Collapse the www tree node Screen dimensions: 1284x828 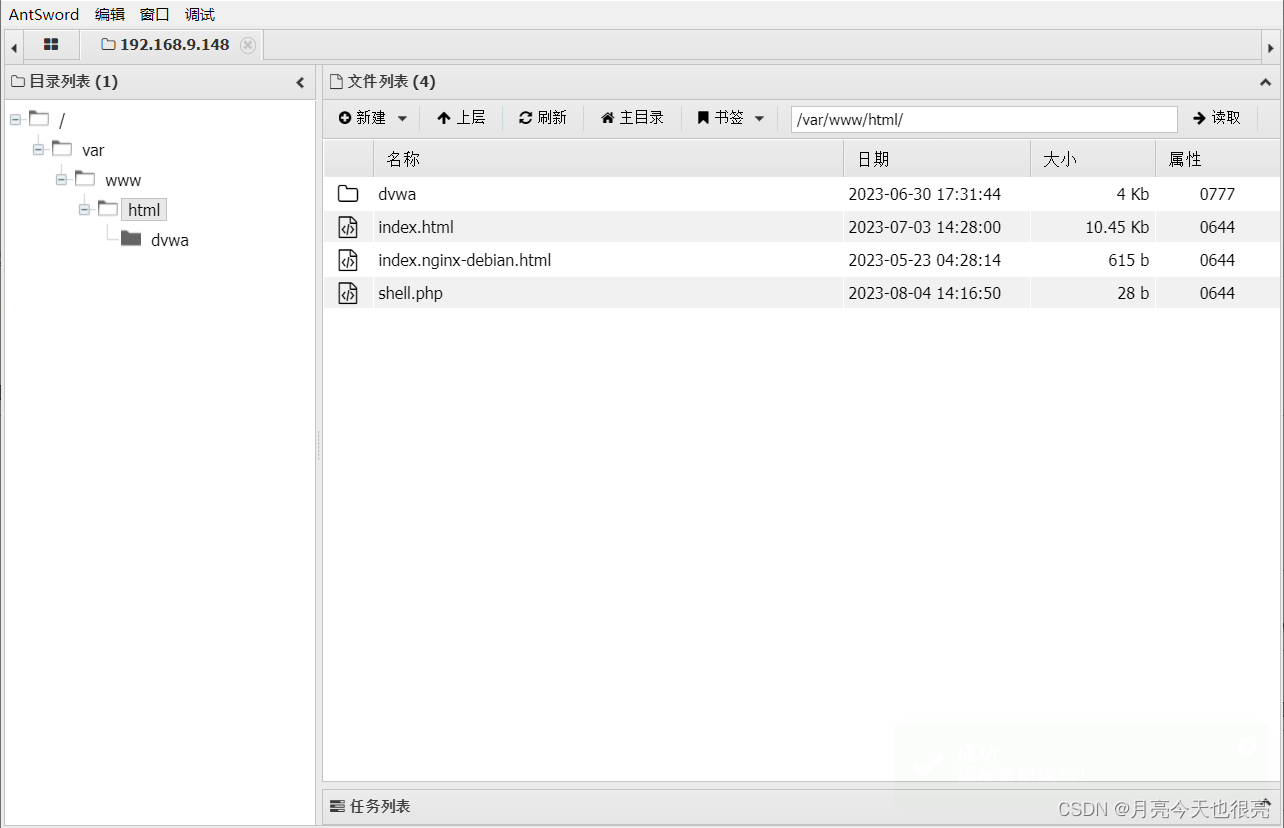pos(61,180)
